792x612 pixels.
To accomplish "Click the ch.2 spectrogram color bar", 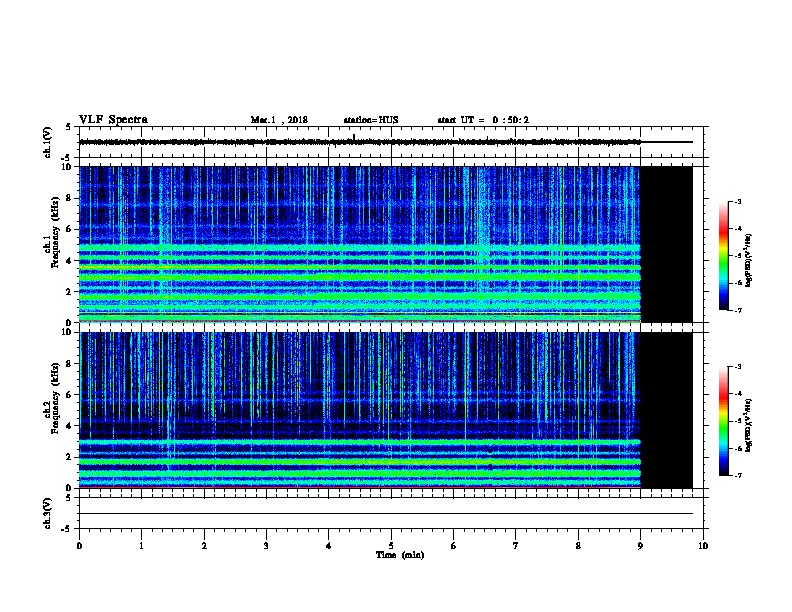I will 724,421.
